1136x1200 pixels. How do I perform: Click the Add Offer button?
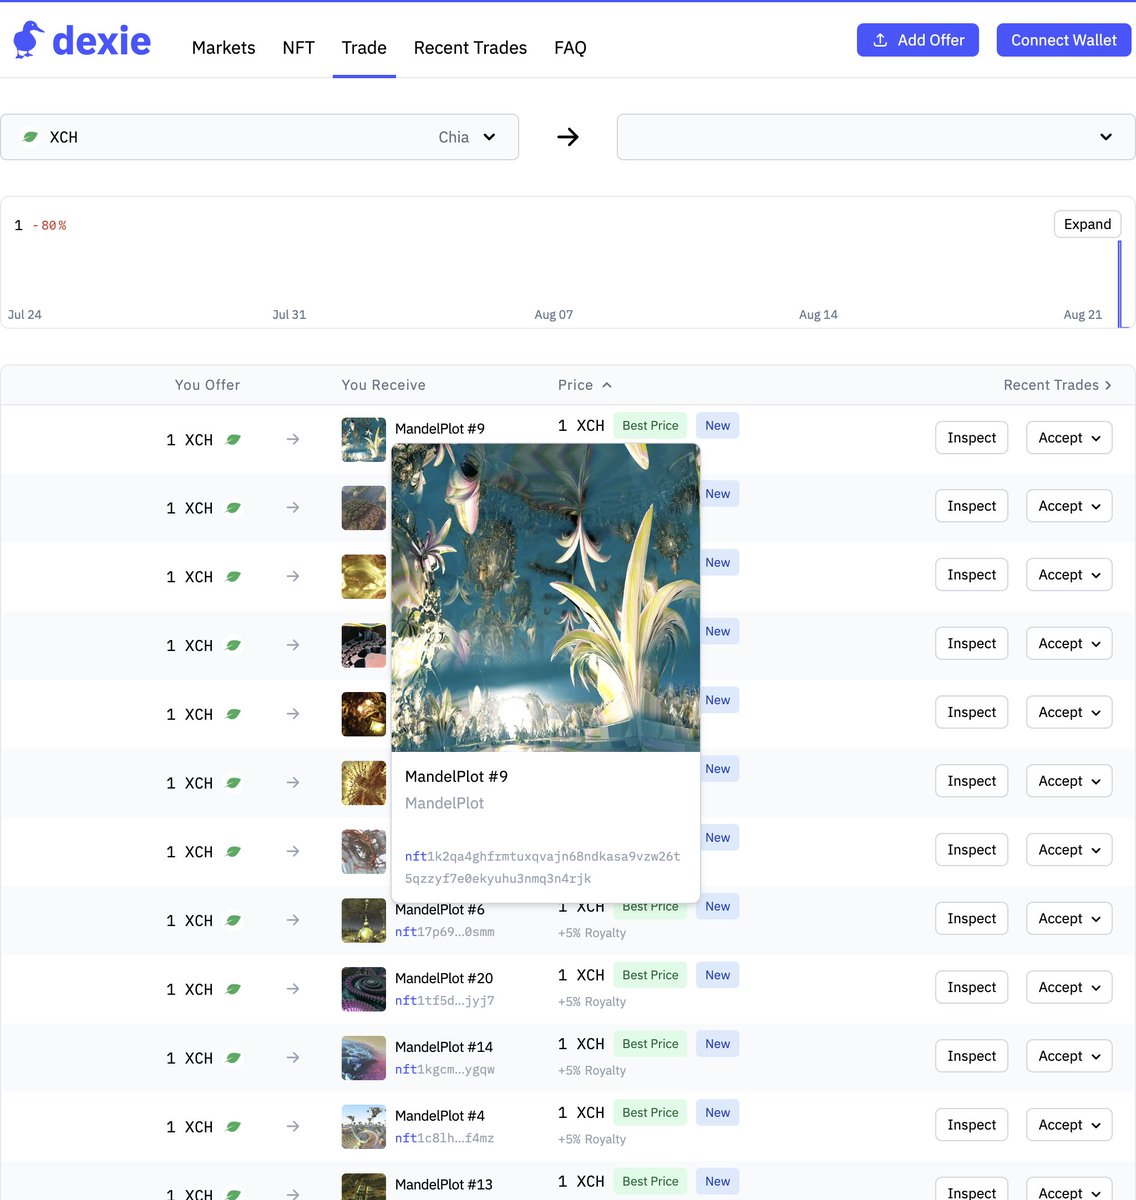[918, 40]
